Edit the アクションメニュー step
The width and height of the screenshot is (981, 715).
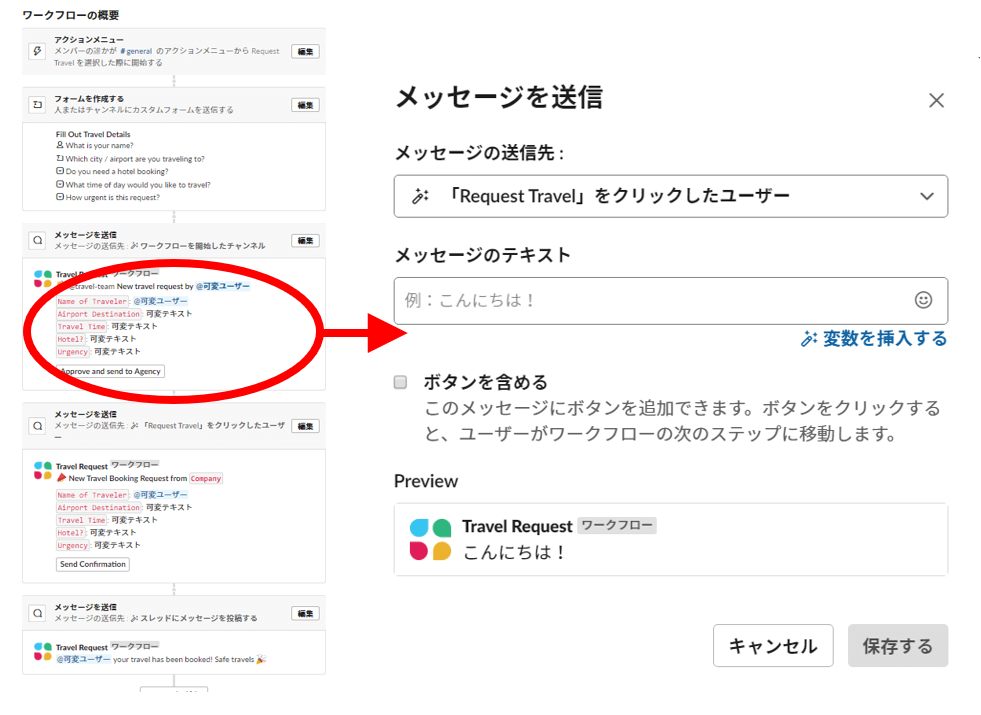(305, 51)
